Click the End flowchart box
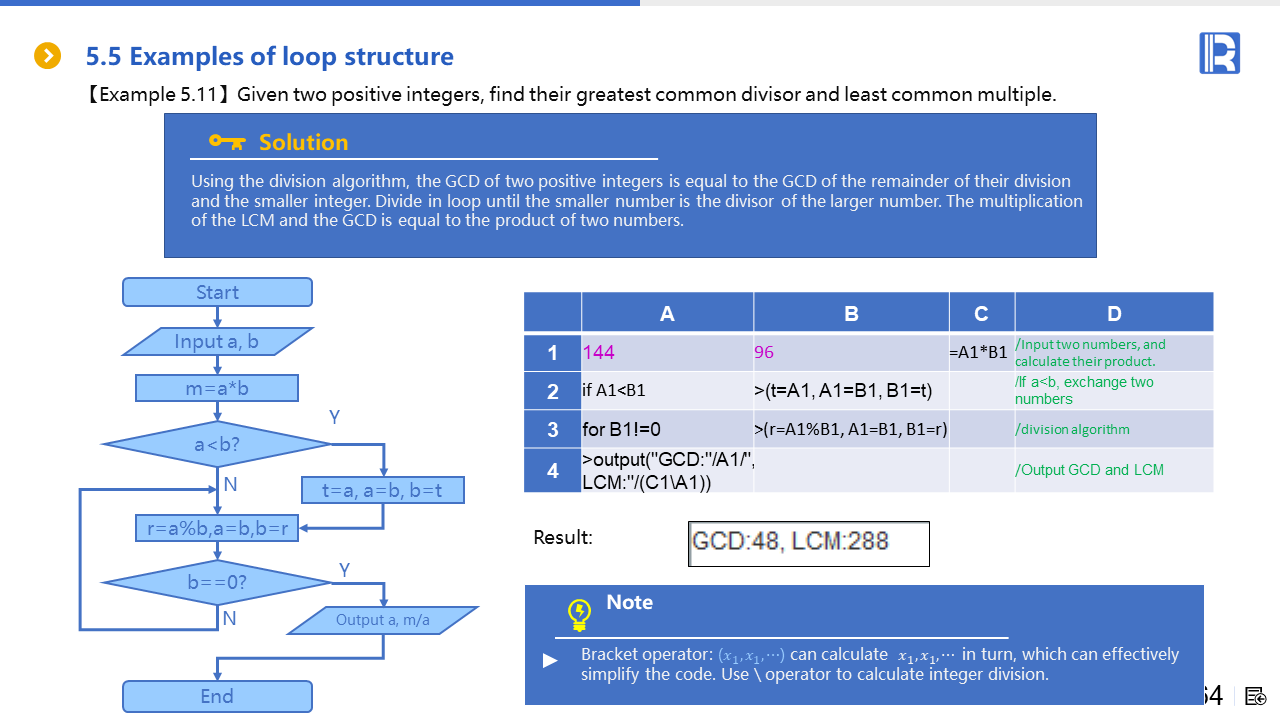1280x720 pixels. 217,696
